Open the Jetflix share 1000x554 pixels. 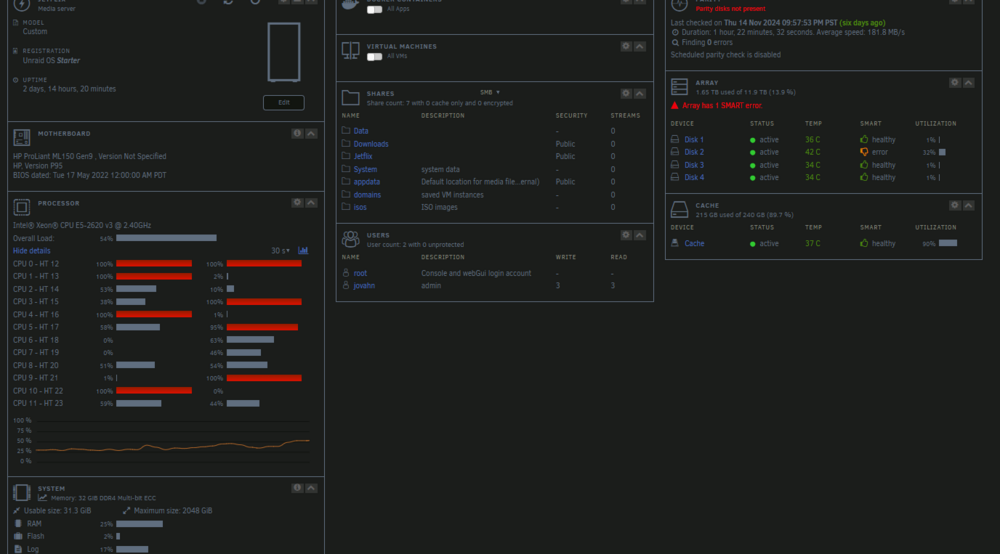coord(363,156)
